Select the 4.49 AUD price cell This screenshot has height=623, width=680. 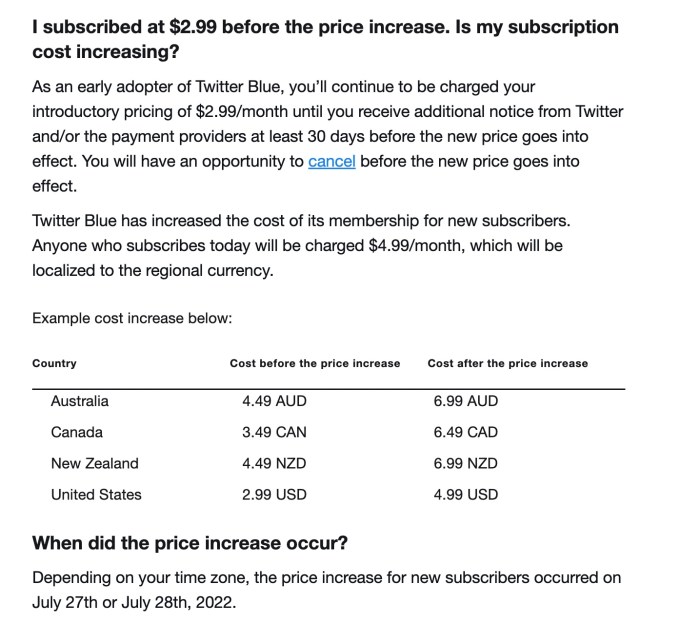[x=274, y=401]
